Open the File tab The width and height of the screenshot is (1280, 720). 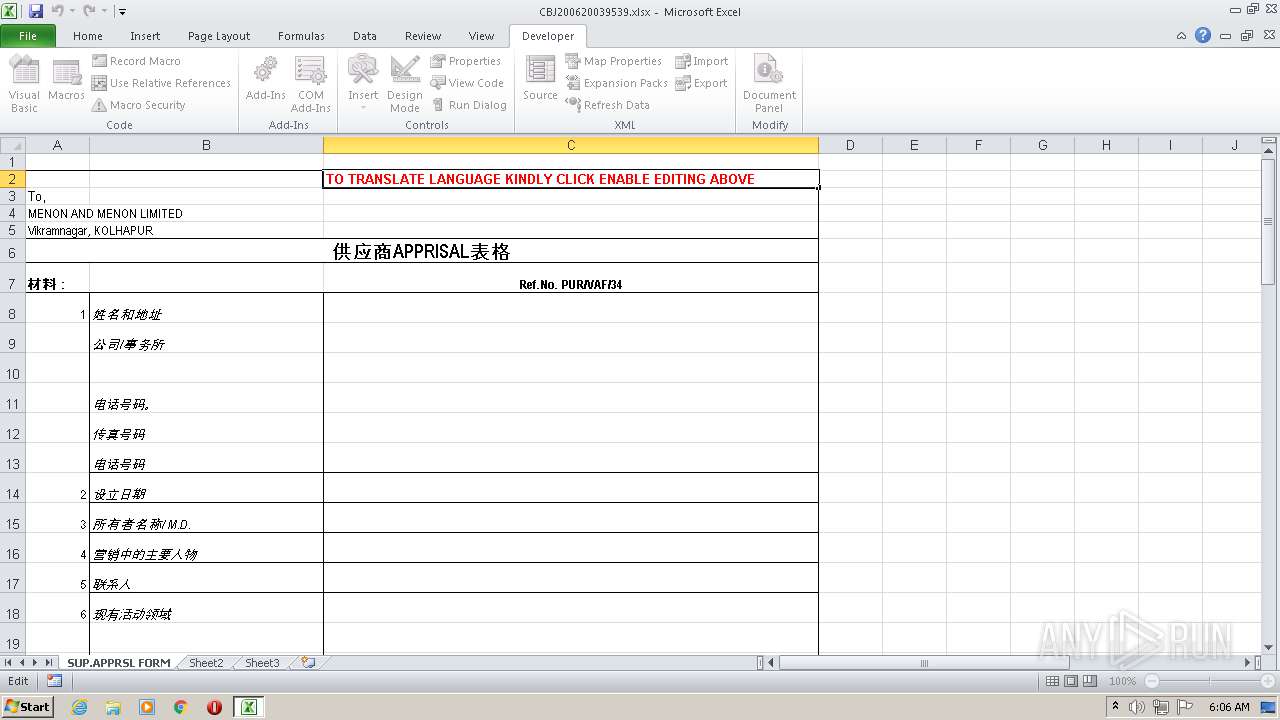pos(28,36)
